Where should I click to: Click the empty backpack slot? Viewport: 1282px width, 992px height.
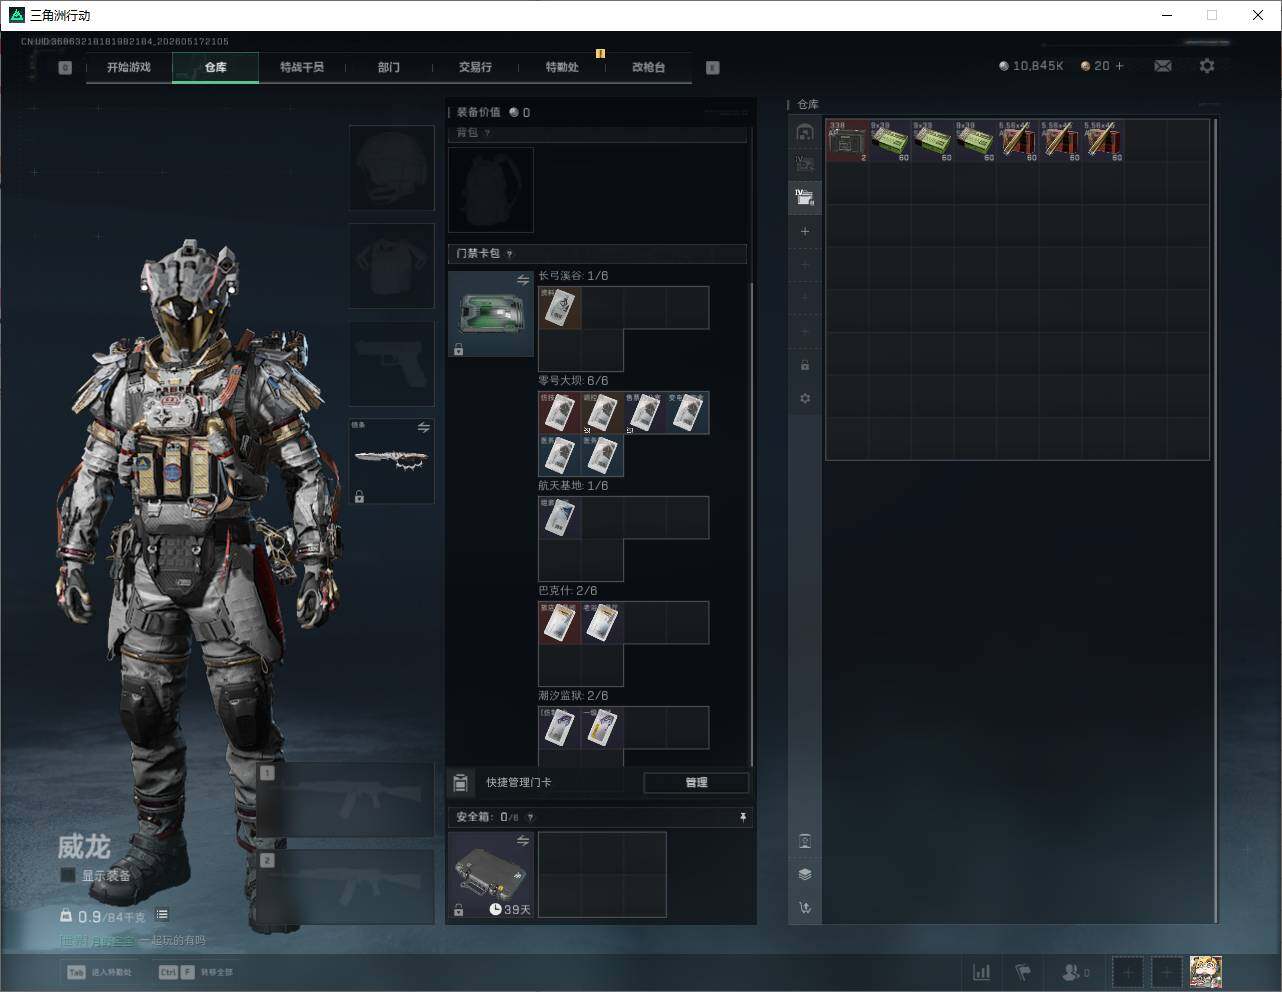pos(491,190)
